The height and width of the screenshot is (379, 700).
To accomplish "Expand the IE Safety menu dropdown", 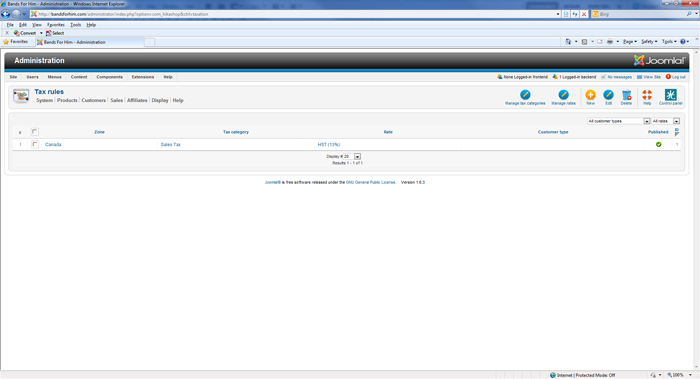I will pos(649,42).
